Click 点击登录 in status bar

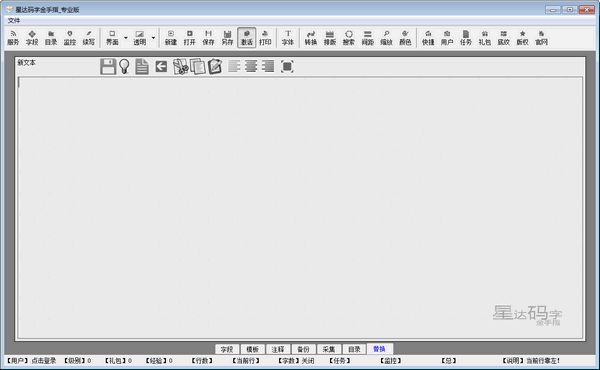[44, 360]
